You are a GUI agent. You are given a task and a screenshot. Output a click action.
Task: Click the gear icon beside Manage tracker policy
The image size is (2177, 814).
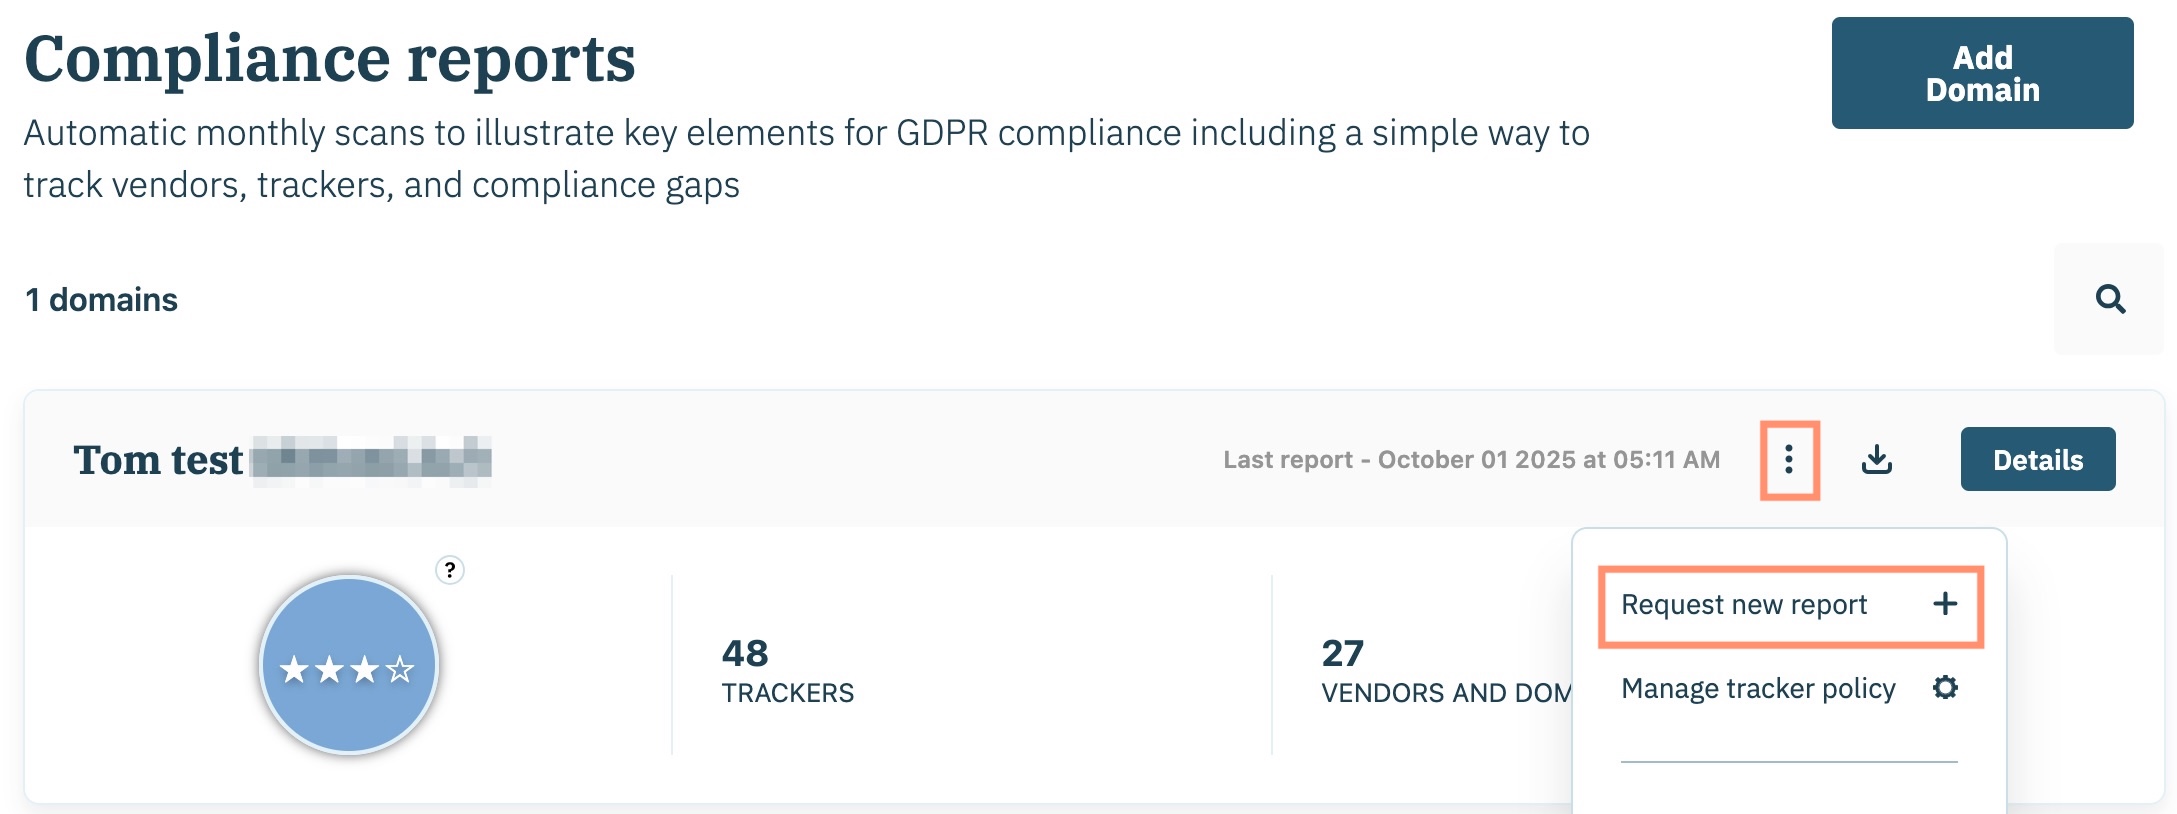pos(1945,688)
